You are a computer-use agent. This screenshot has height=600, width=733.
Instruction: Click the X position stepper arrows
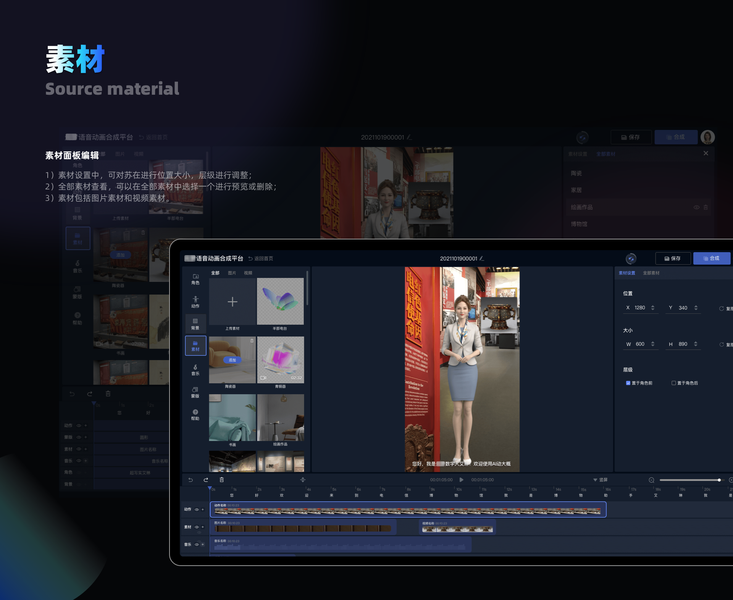(x=653, y=308)
